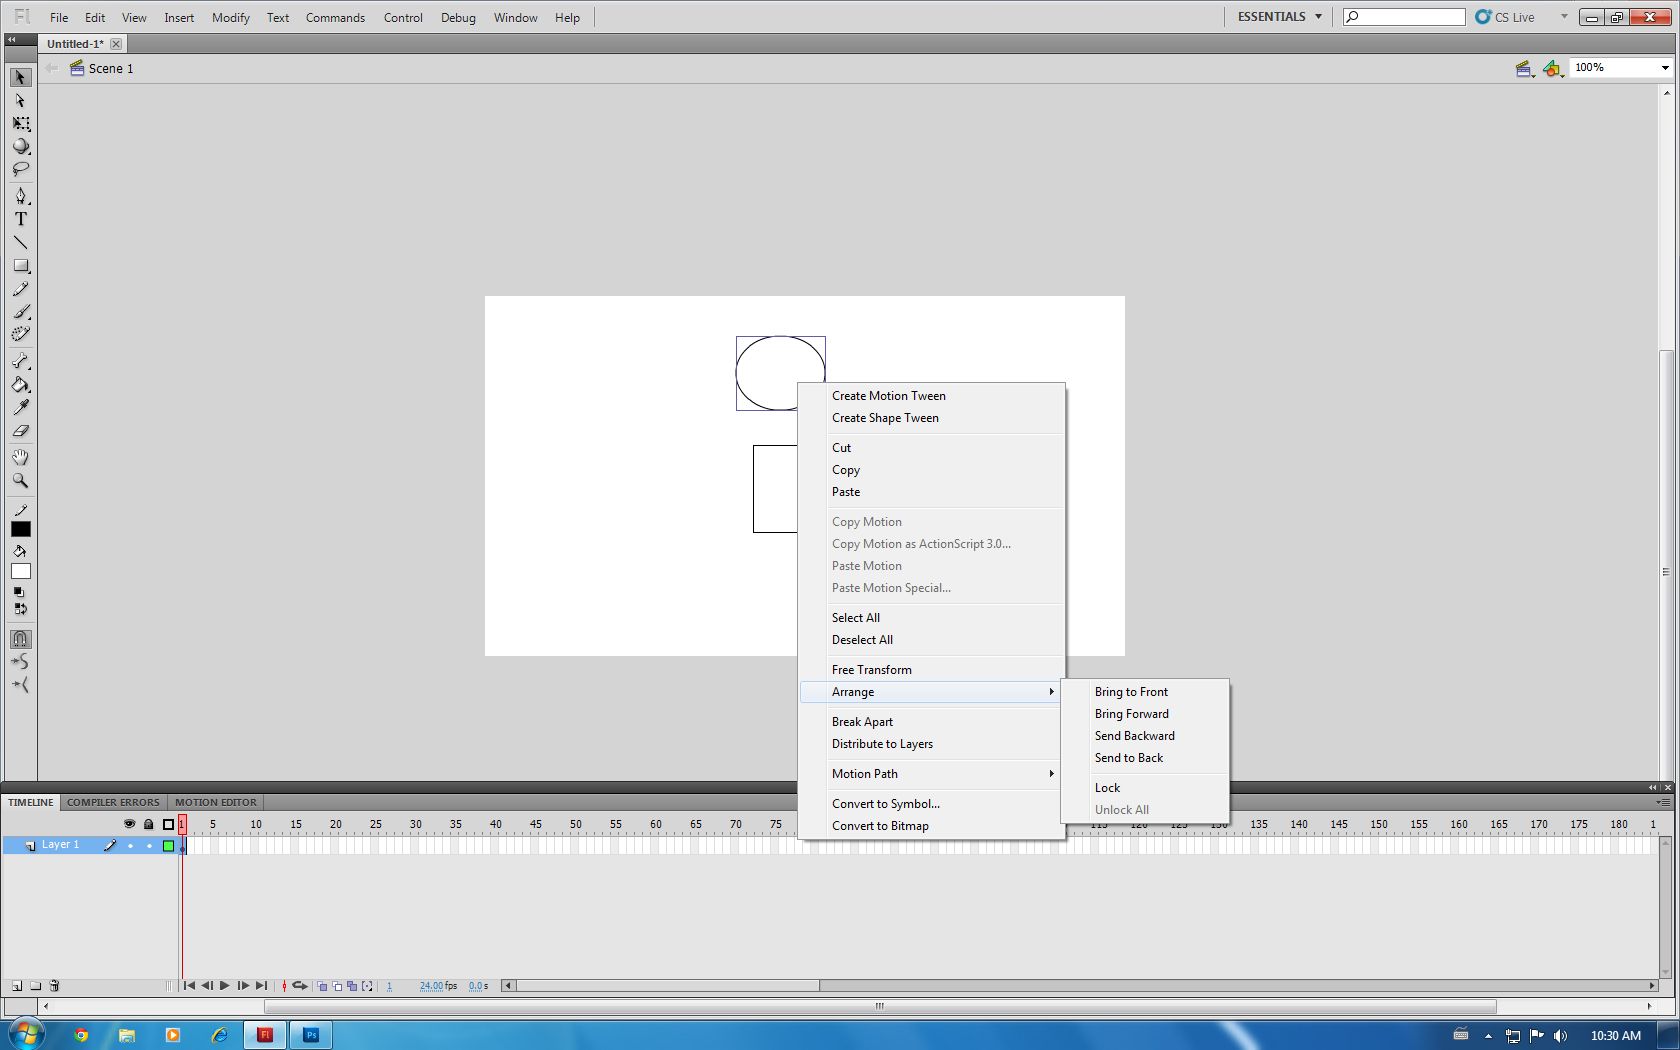Image resolution: width=1680 pixels, height=1050 pixels.
Task: Insert a new layer in the timeline
Action: (x=17, y=985)
